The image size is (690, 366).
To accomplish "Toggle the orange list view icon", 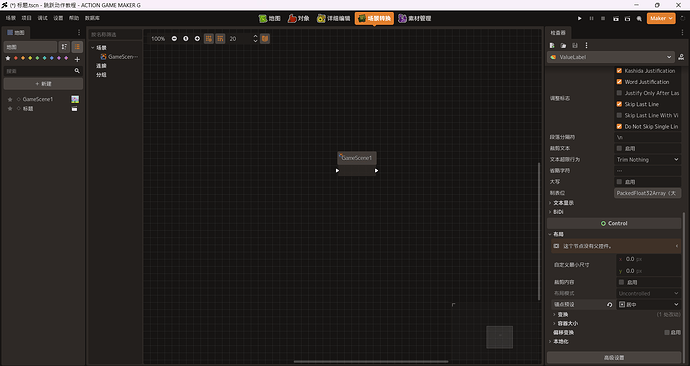I will [x=77, y=47].
